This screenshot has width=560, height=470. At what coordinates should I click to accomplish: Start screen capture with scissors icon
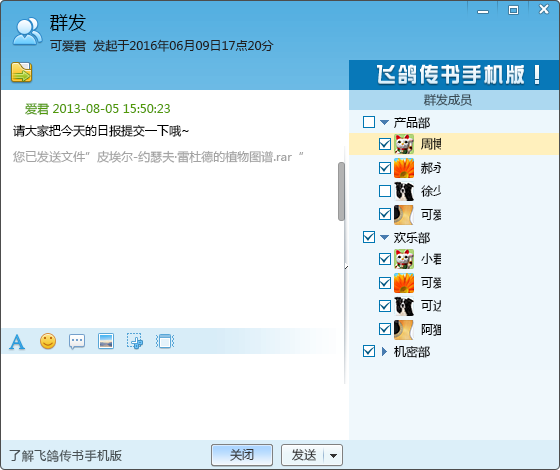[135, 341]
